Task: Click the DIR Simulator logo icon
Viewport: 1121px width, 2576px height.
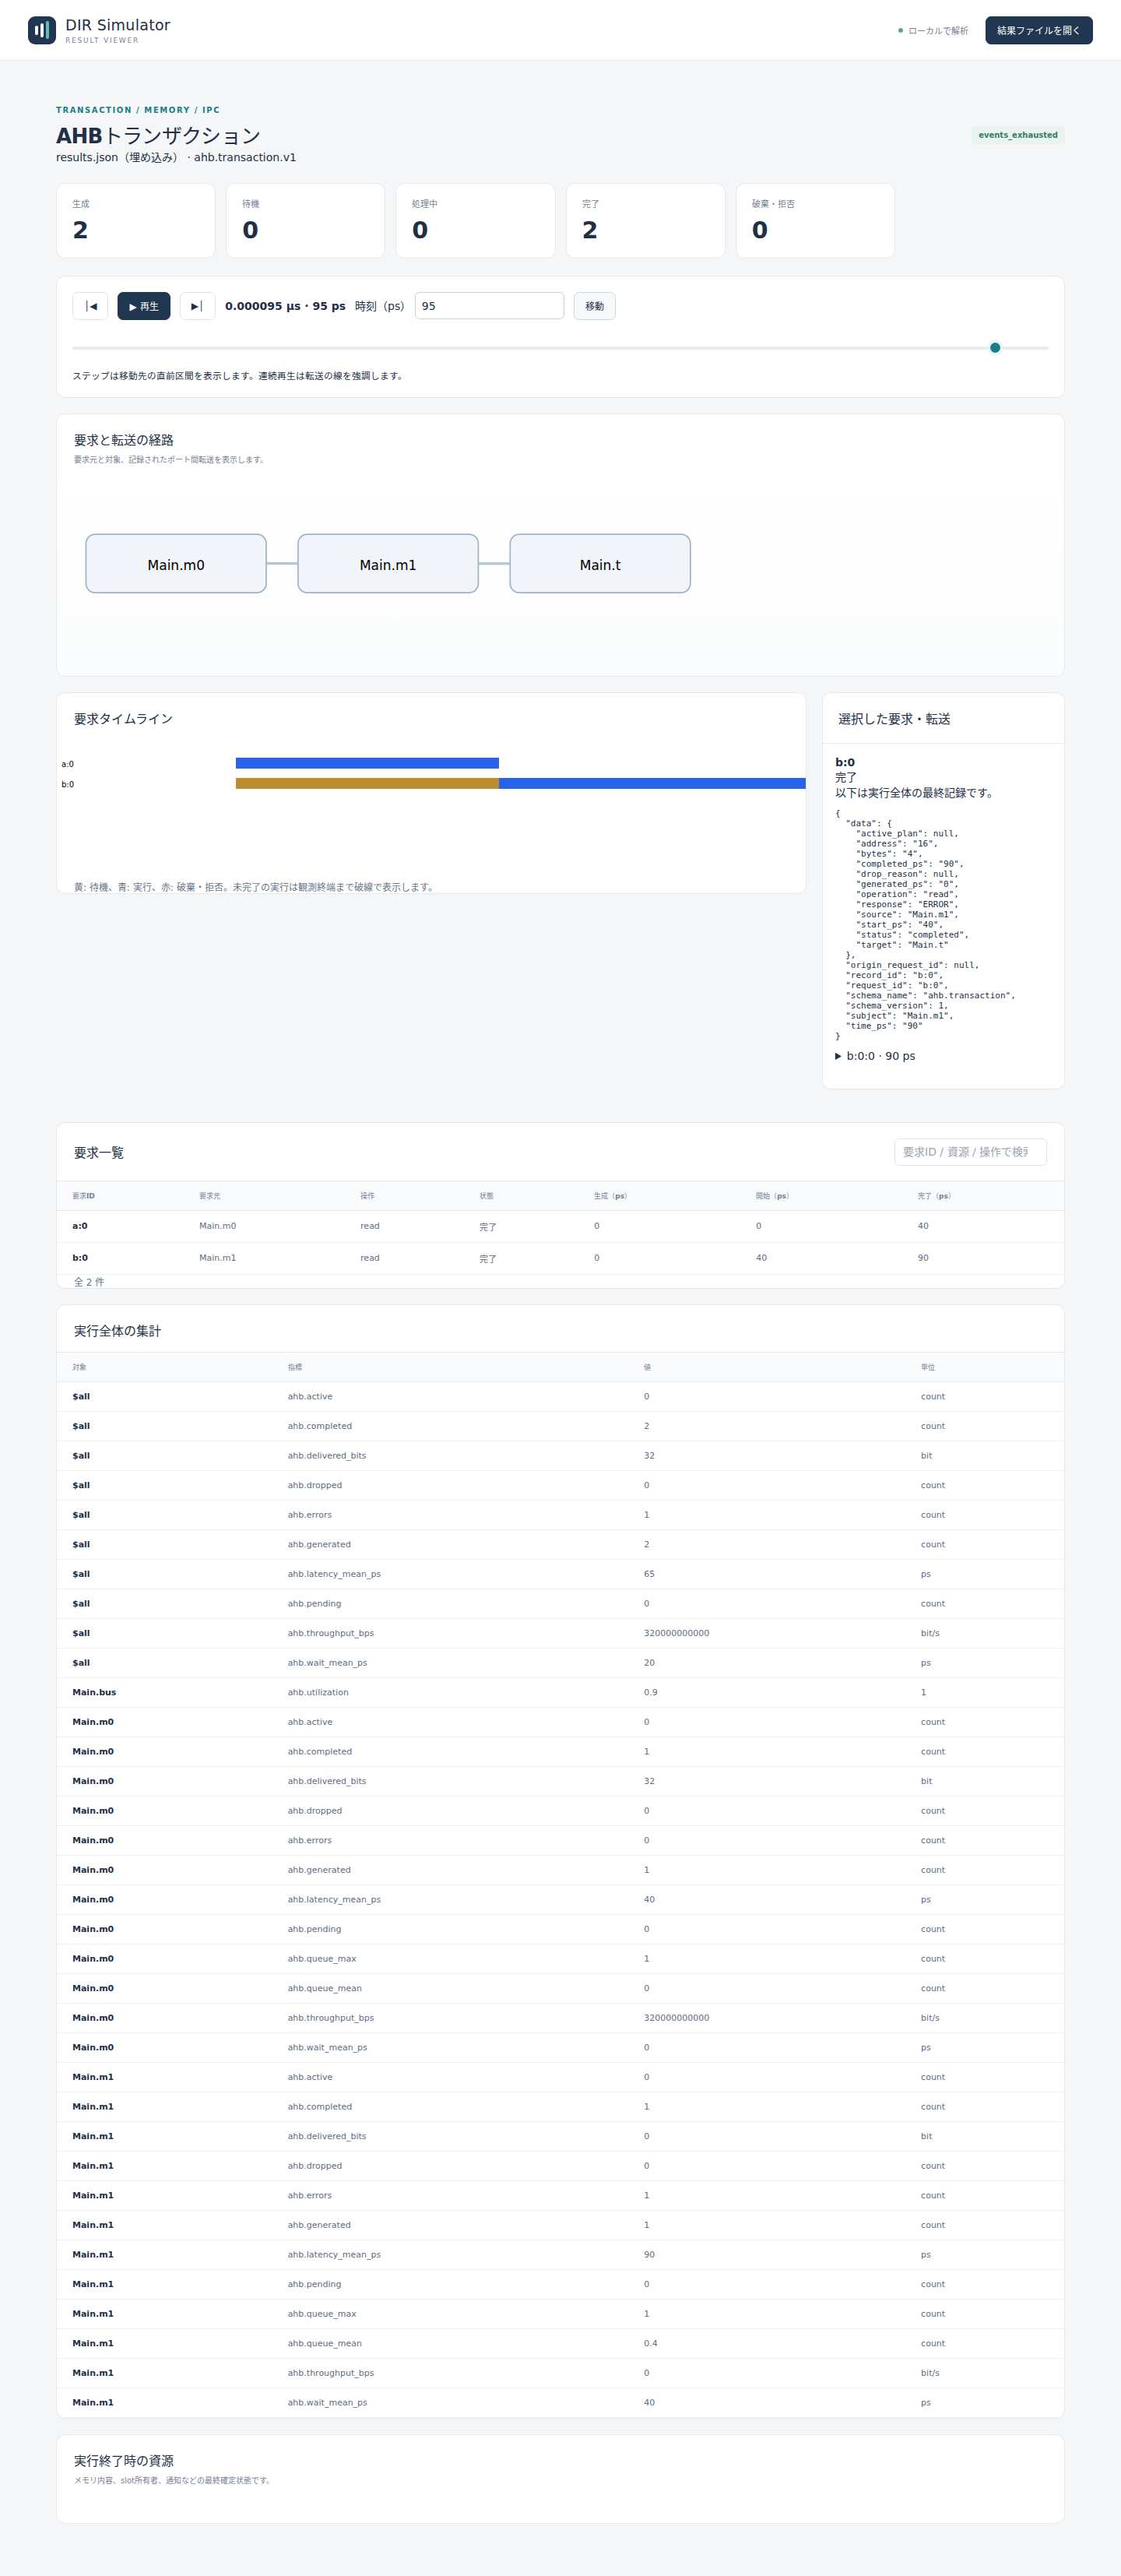Action: (42, 30)
